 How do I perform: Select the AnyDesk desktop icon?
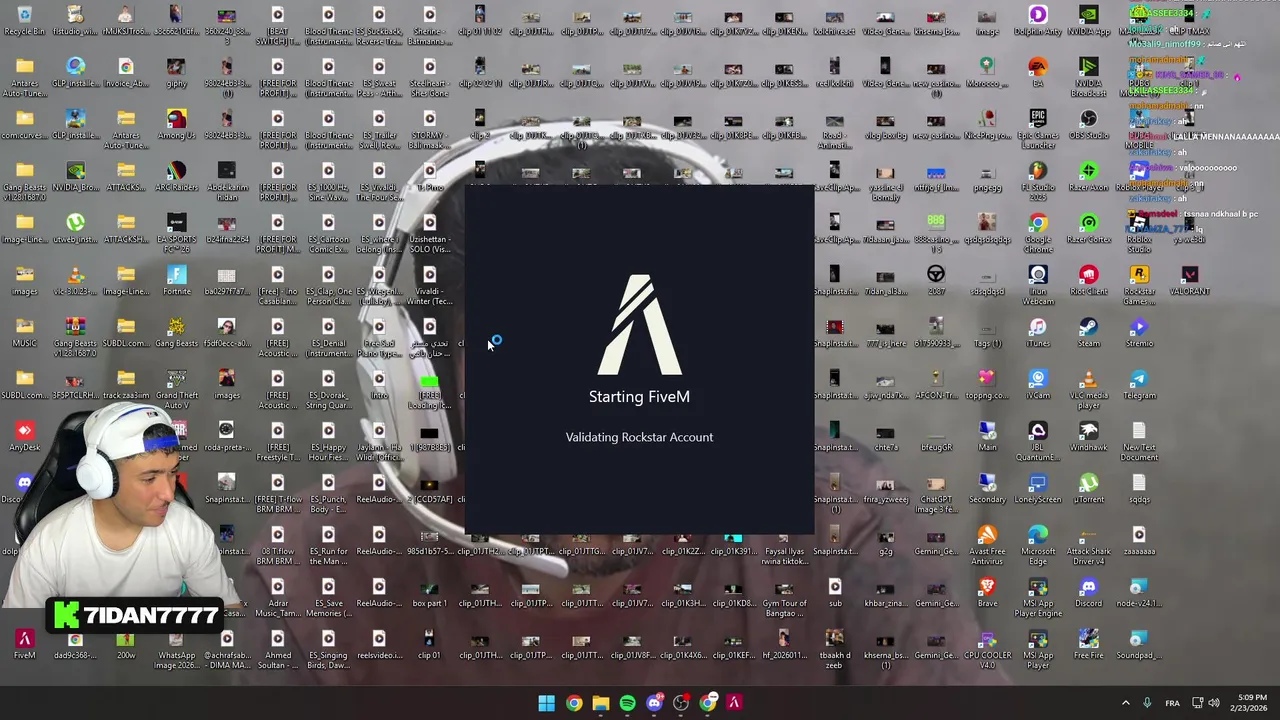click(x=24, y=436)
